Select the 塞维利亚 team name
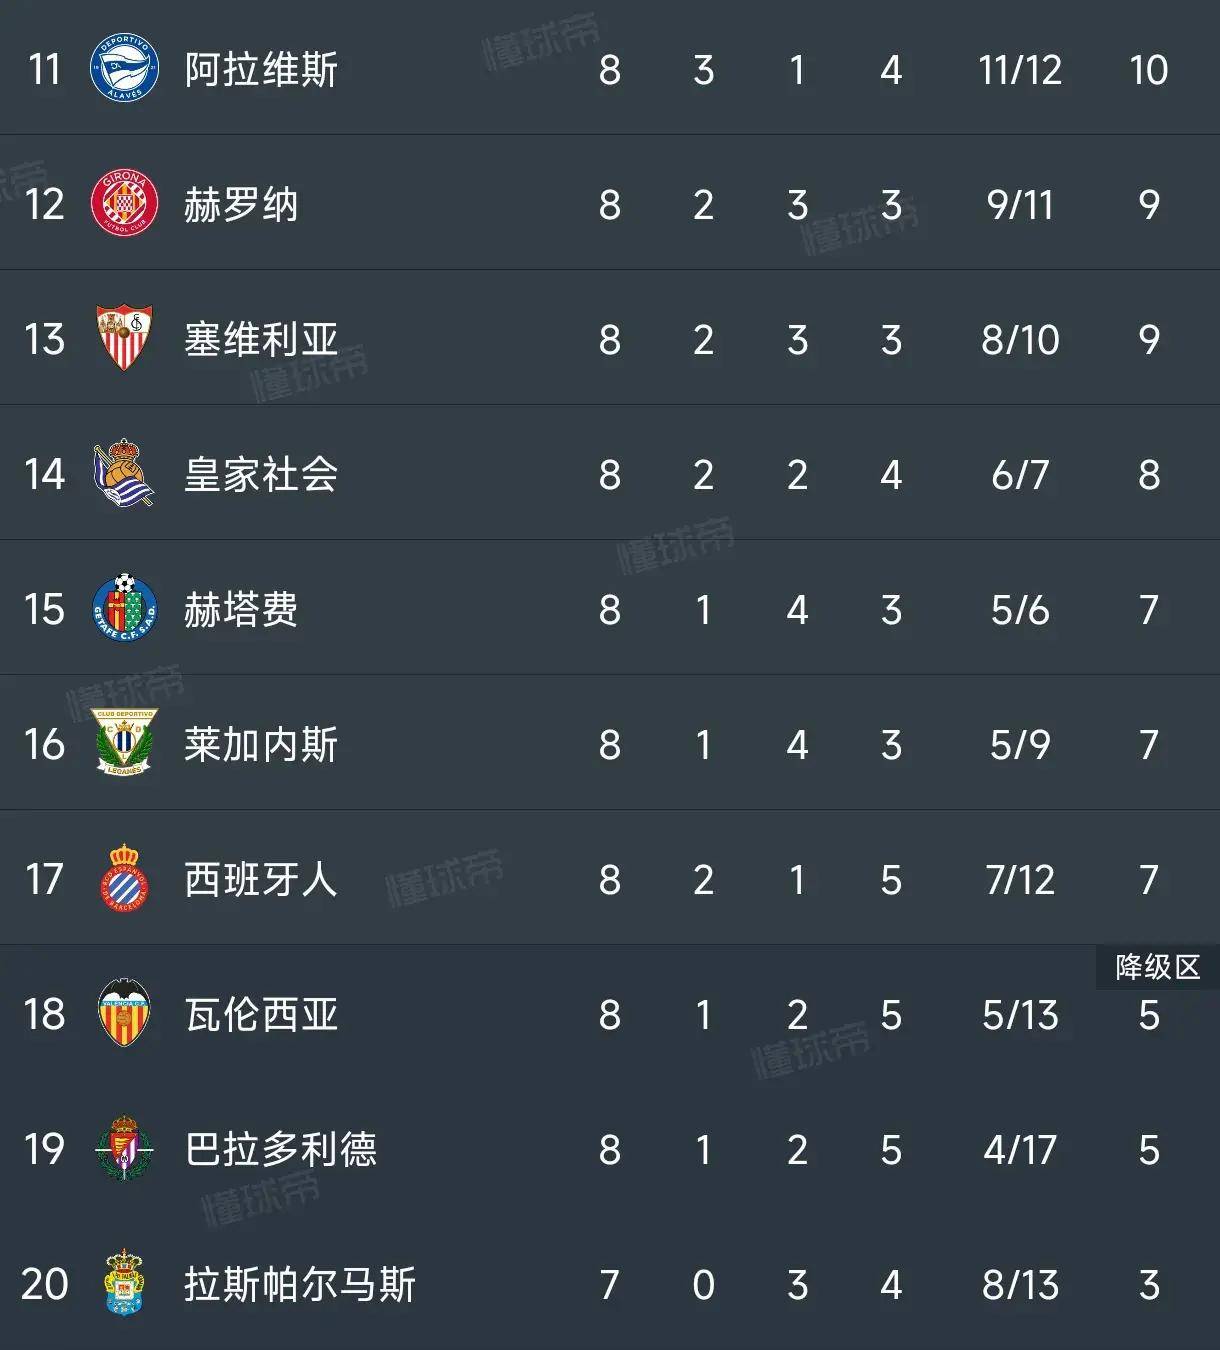The image size is (1220, 1350). pos(261,340)
